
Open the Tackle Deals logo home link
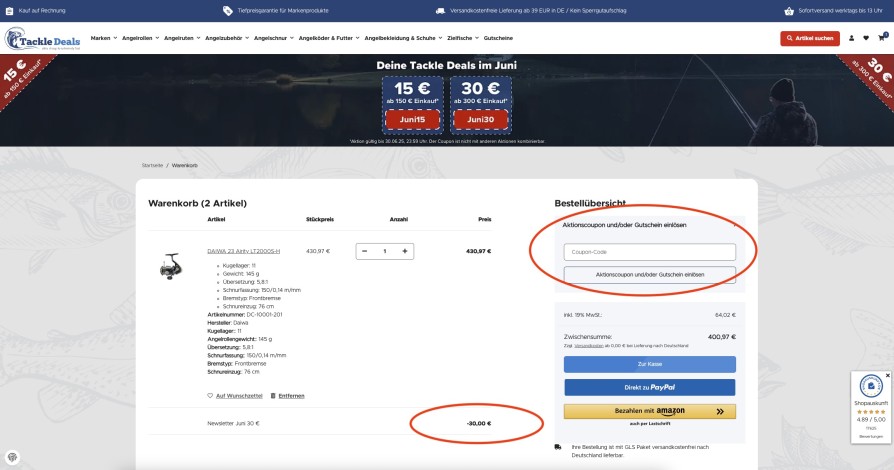[43, 39]
